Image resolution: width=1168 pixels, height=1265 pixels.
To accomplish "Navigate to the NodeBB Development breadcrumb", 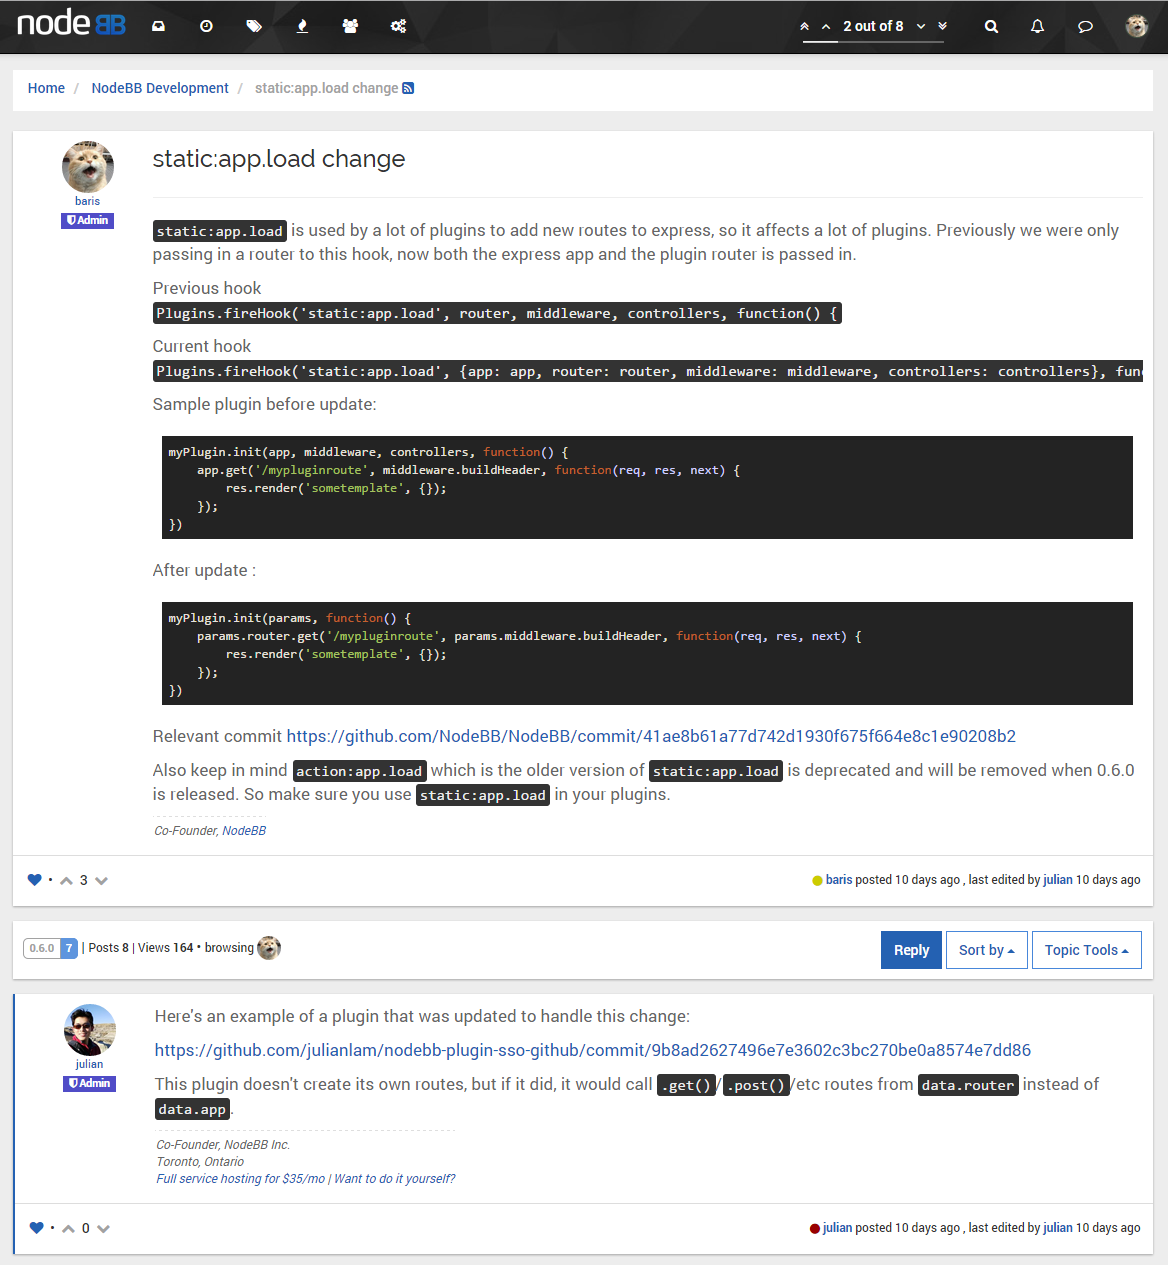I will (x=159, y=88).
